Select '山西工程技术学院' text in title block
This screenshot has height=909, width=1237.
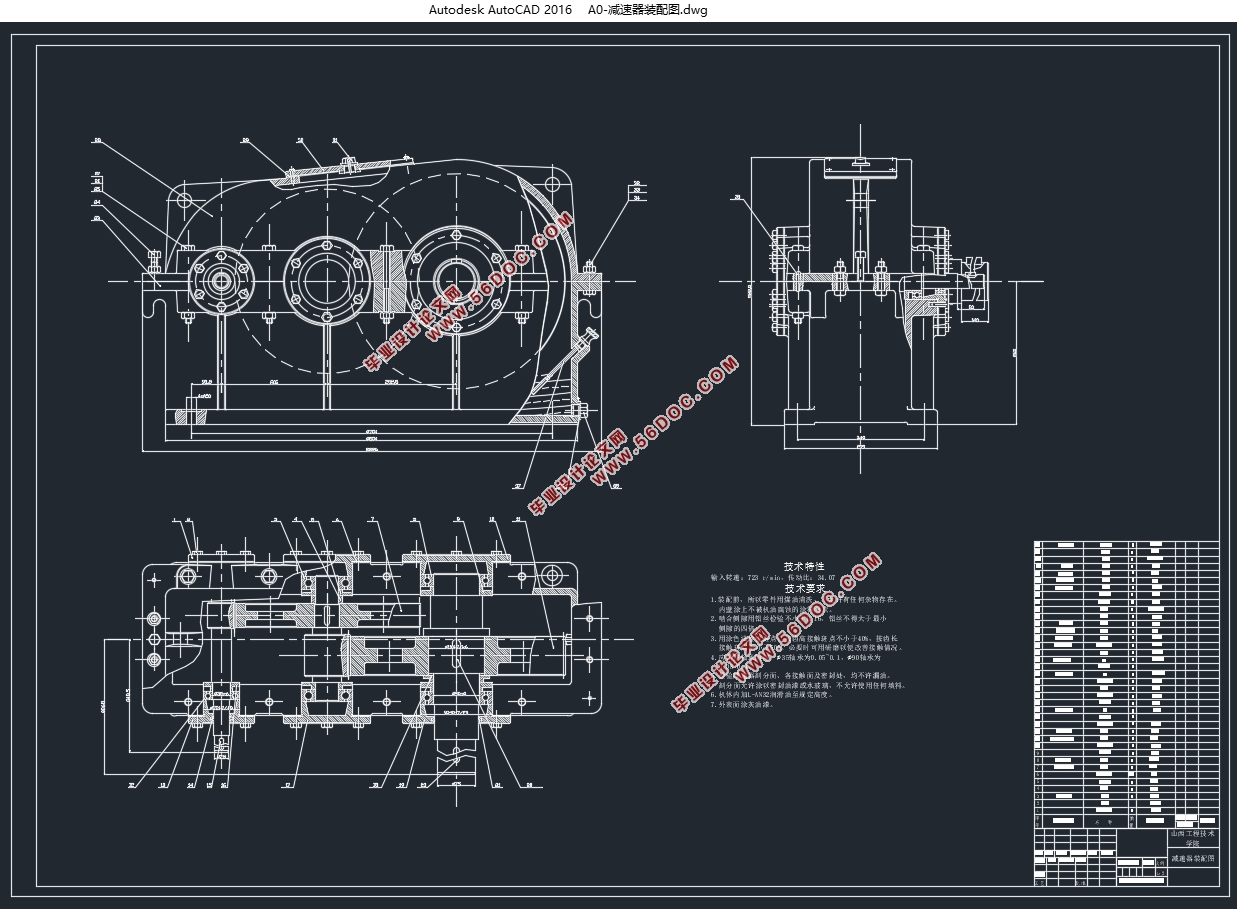[1194, 838]
